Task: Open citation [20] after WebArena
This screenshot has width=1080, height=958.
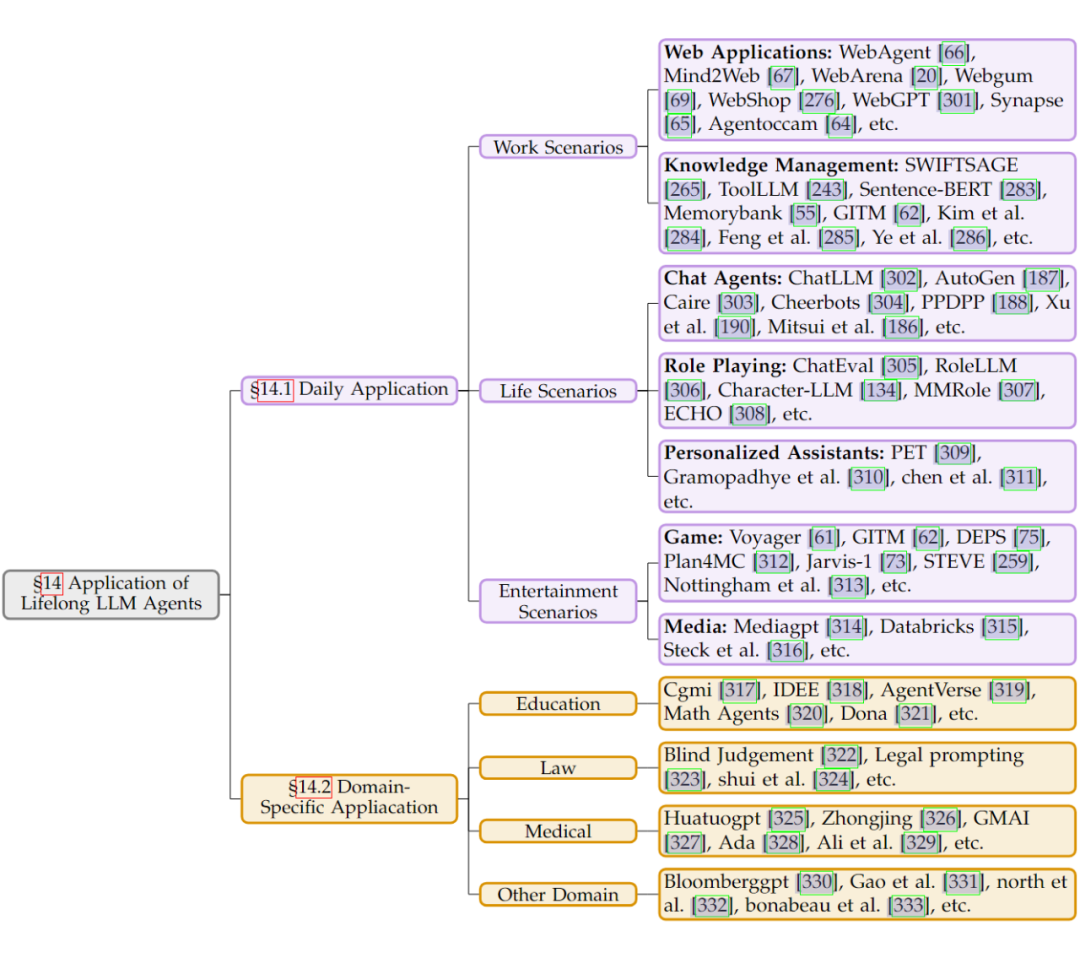Action: (x=926, y=76)
